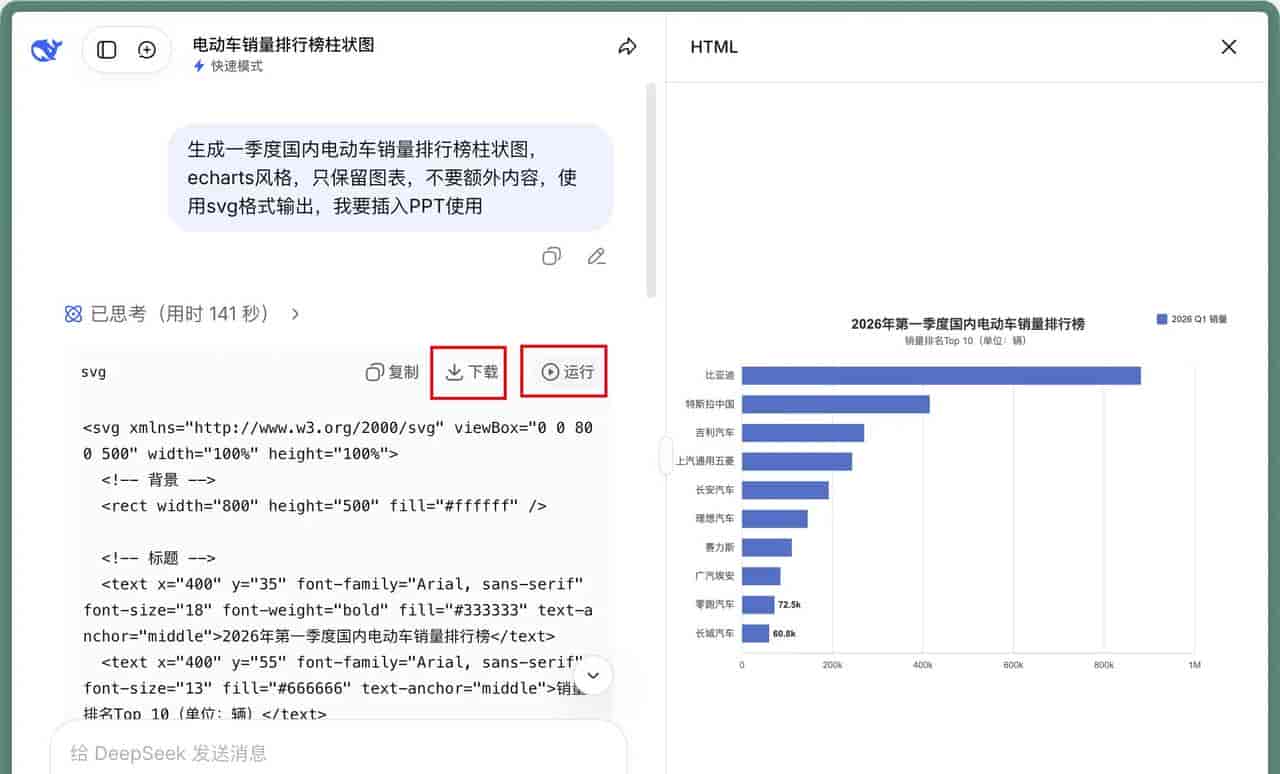
Task: Click the user prompt message bubble
Action: pyautogui.click(x=390, y=178)
